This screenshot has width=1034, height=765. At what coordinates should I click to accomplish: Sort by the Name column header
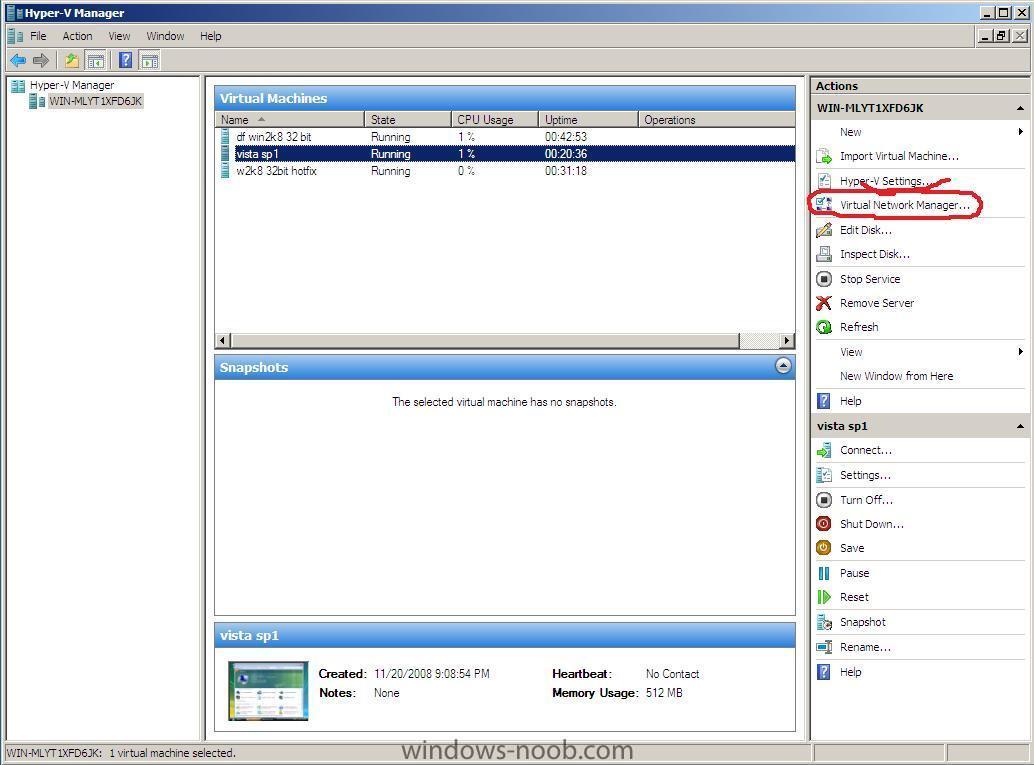point(289,119)
